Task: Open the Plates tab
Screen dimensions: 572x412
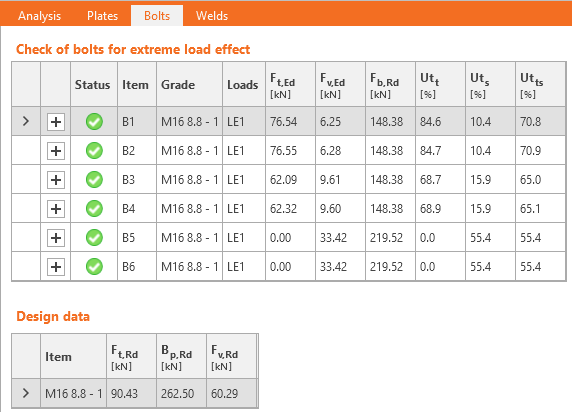Action: coord(103,16)
